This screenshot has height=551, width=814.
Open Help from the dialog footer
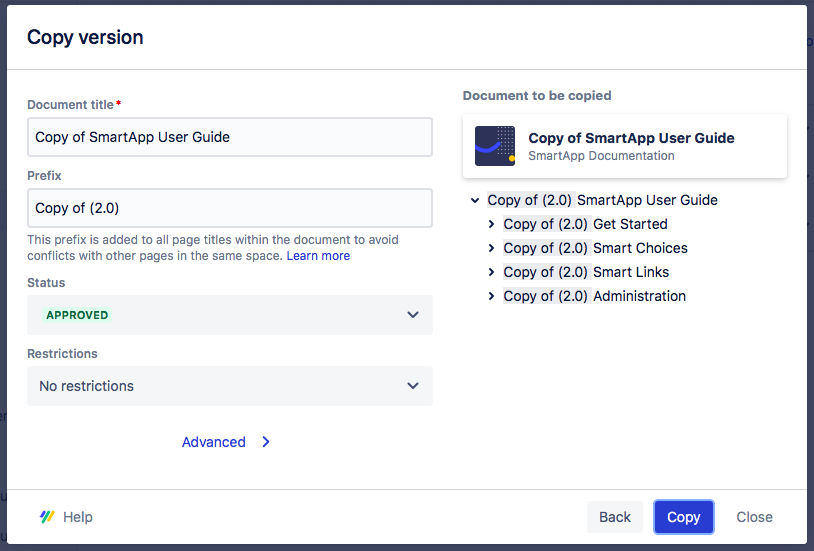(77, 517)
